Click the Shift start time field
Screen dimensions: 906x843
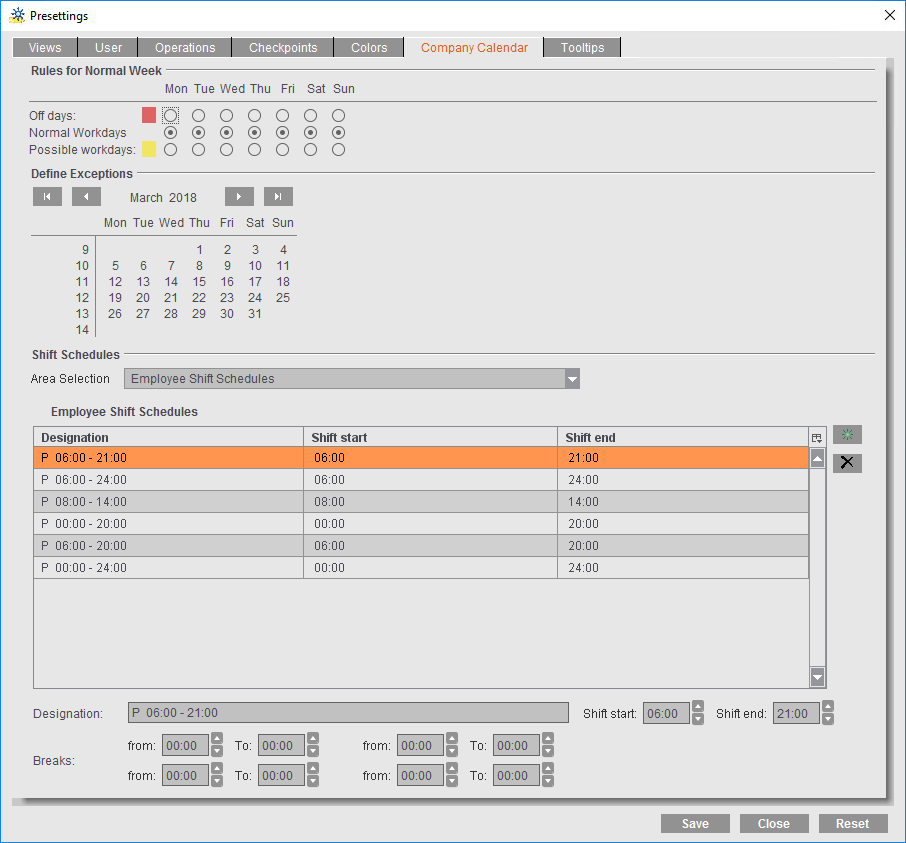click(666, 713)
